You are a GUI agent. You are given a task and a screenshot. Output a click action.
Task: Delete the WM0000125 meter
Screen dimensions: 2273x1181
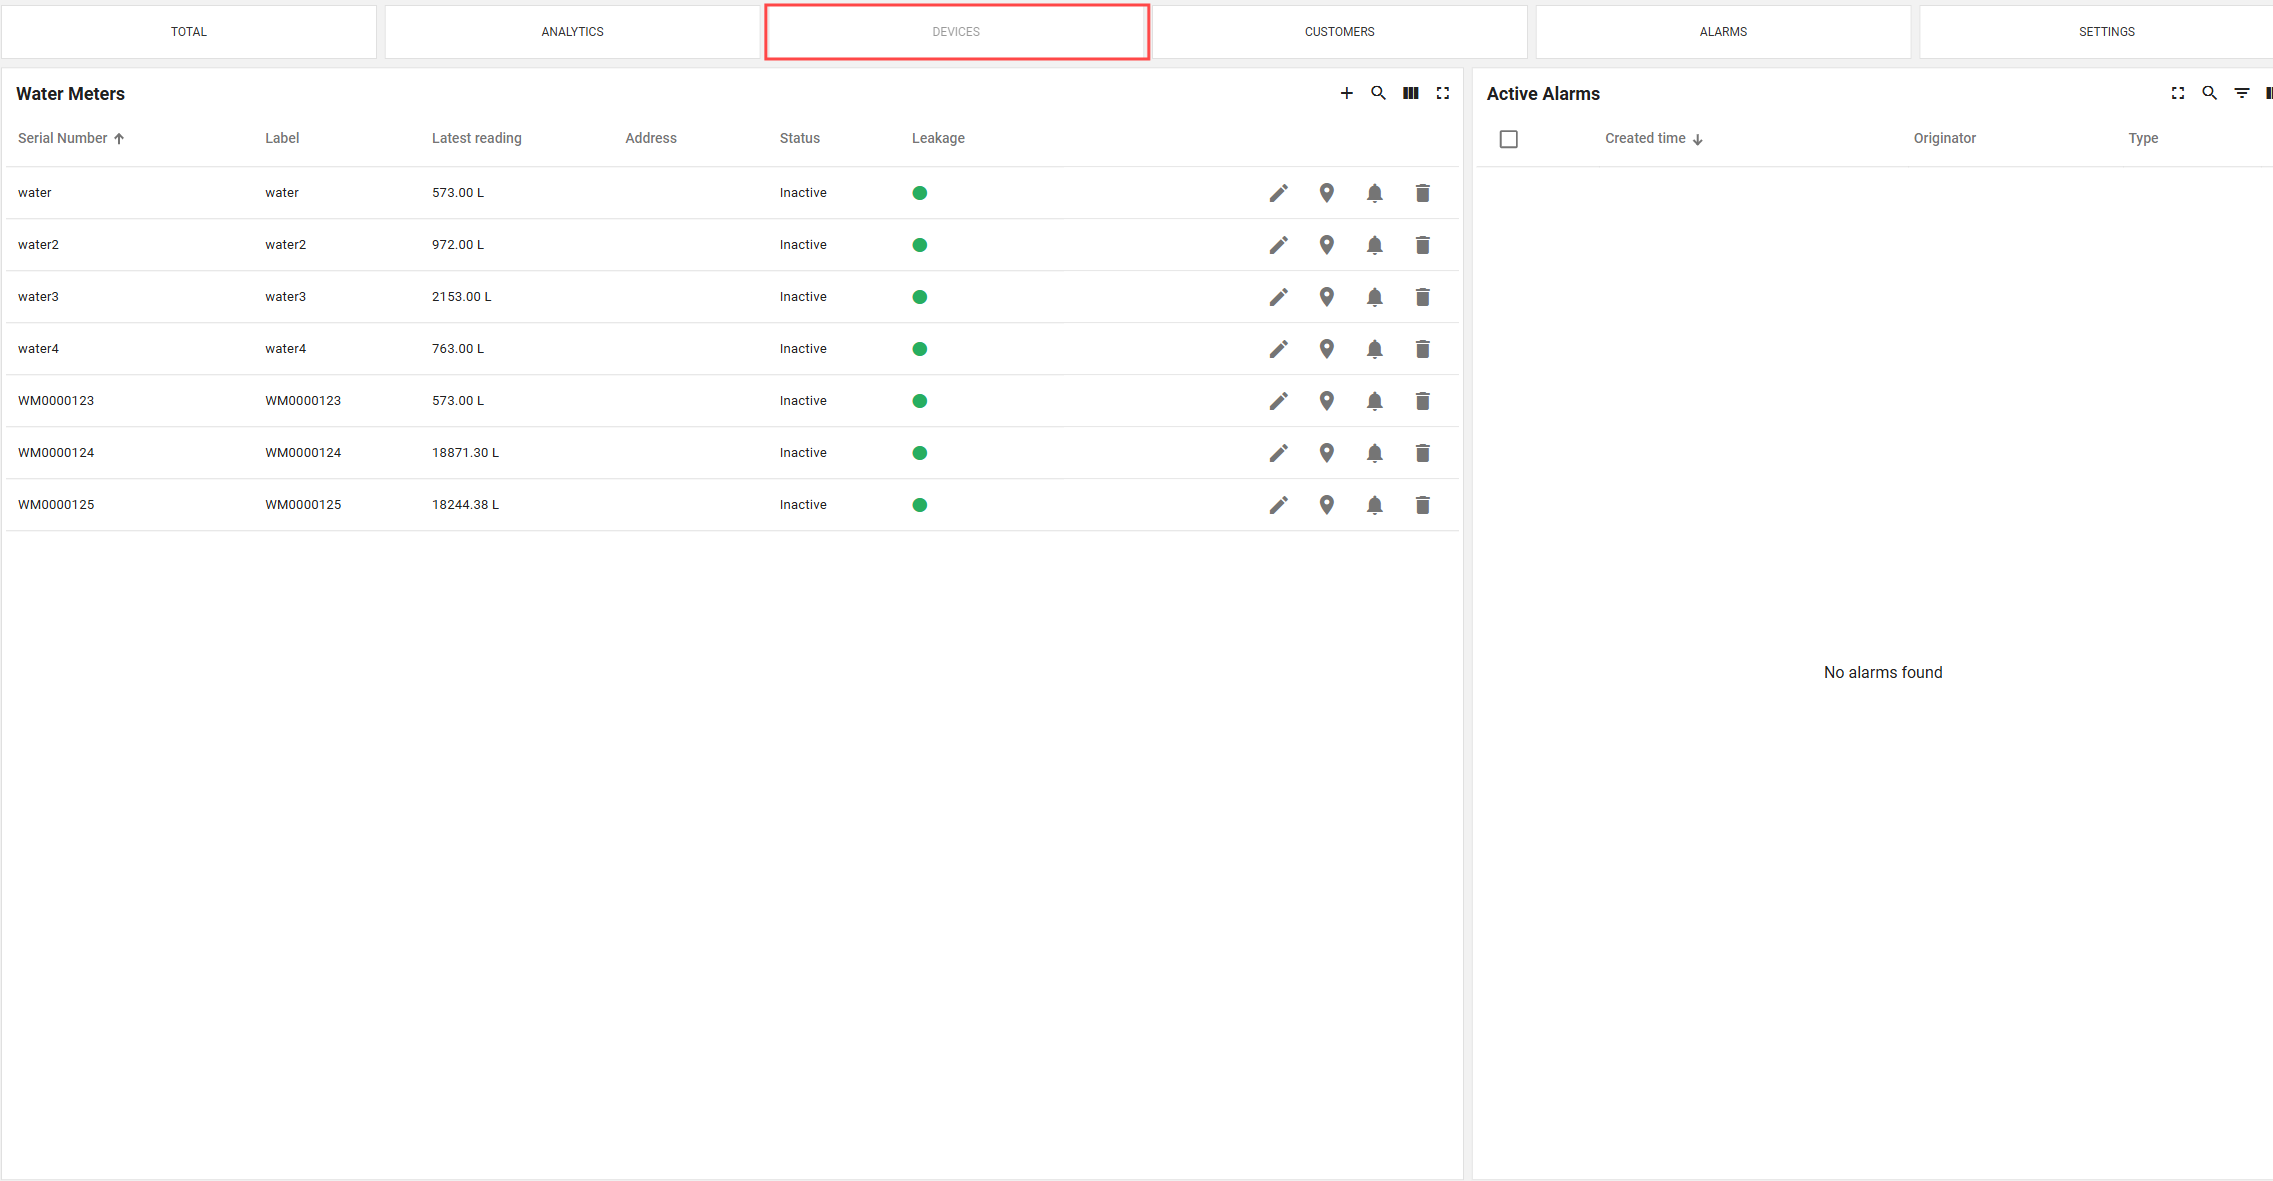pos(1422,505)
